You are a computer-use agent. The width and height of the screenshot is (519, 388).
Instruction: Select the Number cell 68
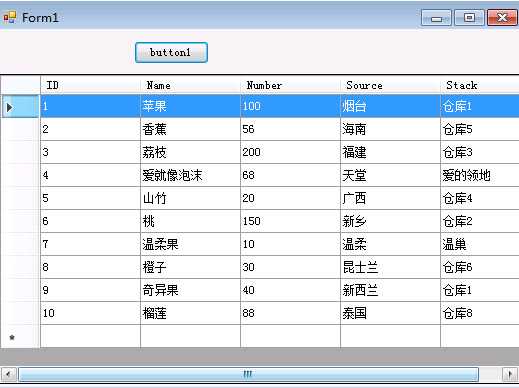coord(290,175)
